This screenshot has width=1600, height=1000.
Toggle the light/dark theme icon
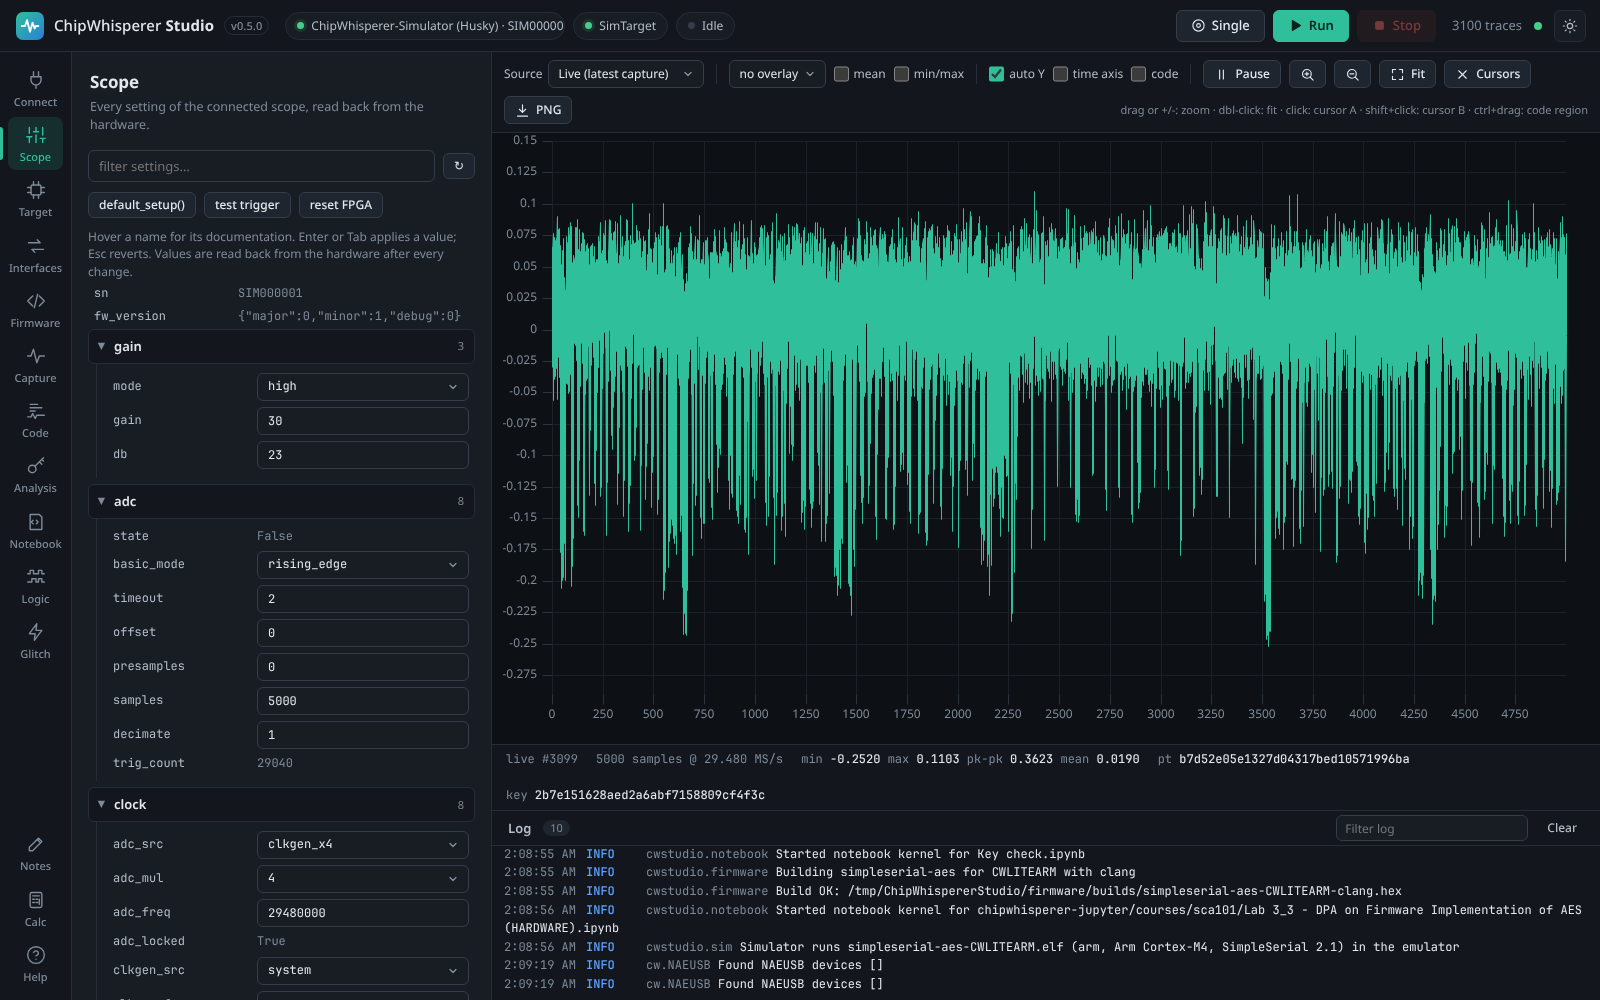tap(1570, 26)
